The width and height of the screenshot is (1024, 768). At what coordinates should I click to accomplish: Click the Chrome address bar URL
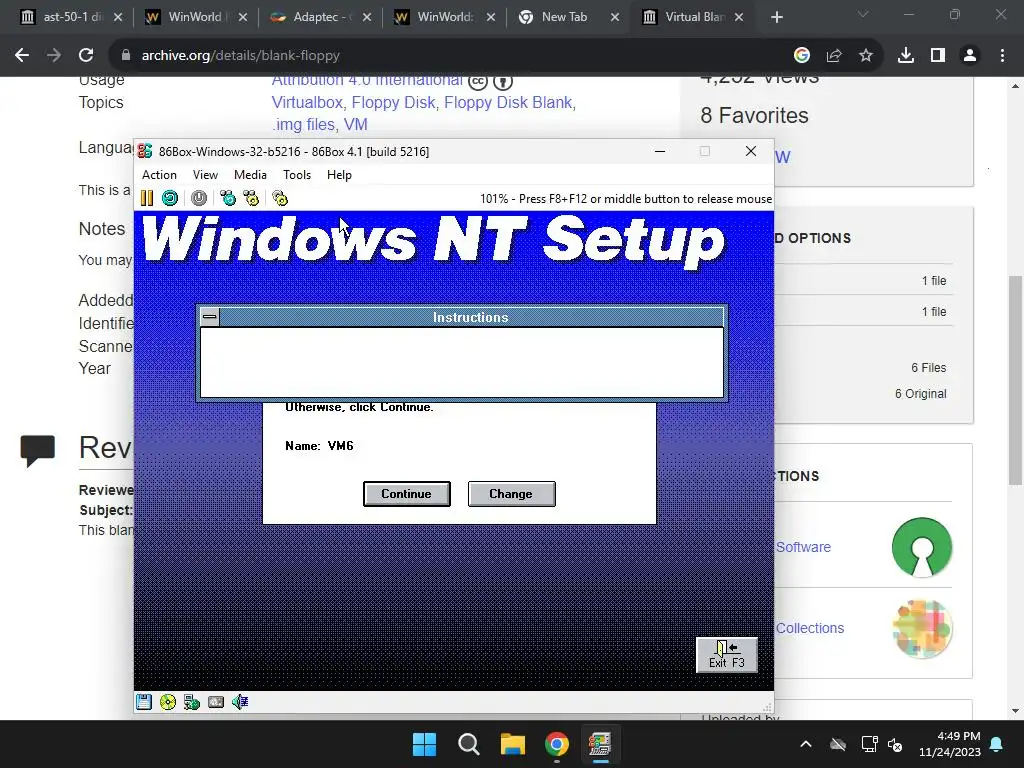[240, 56]
